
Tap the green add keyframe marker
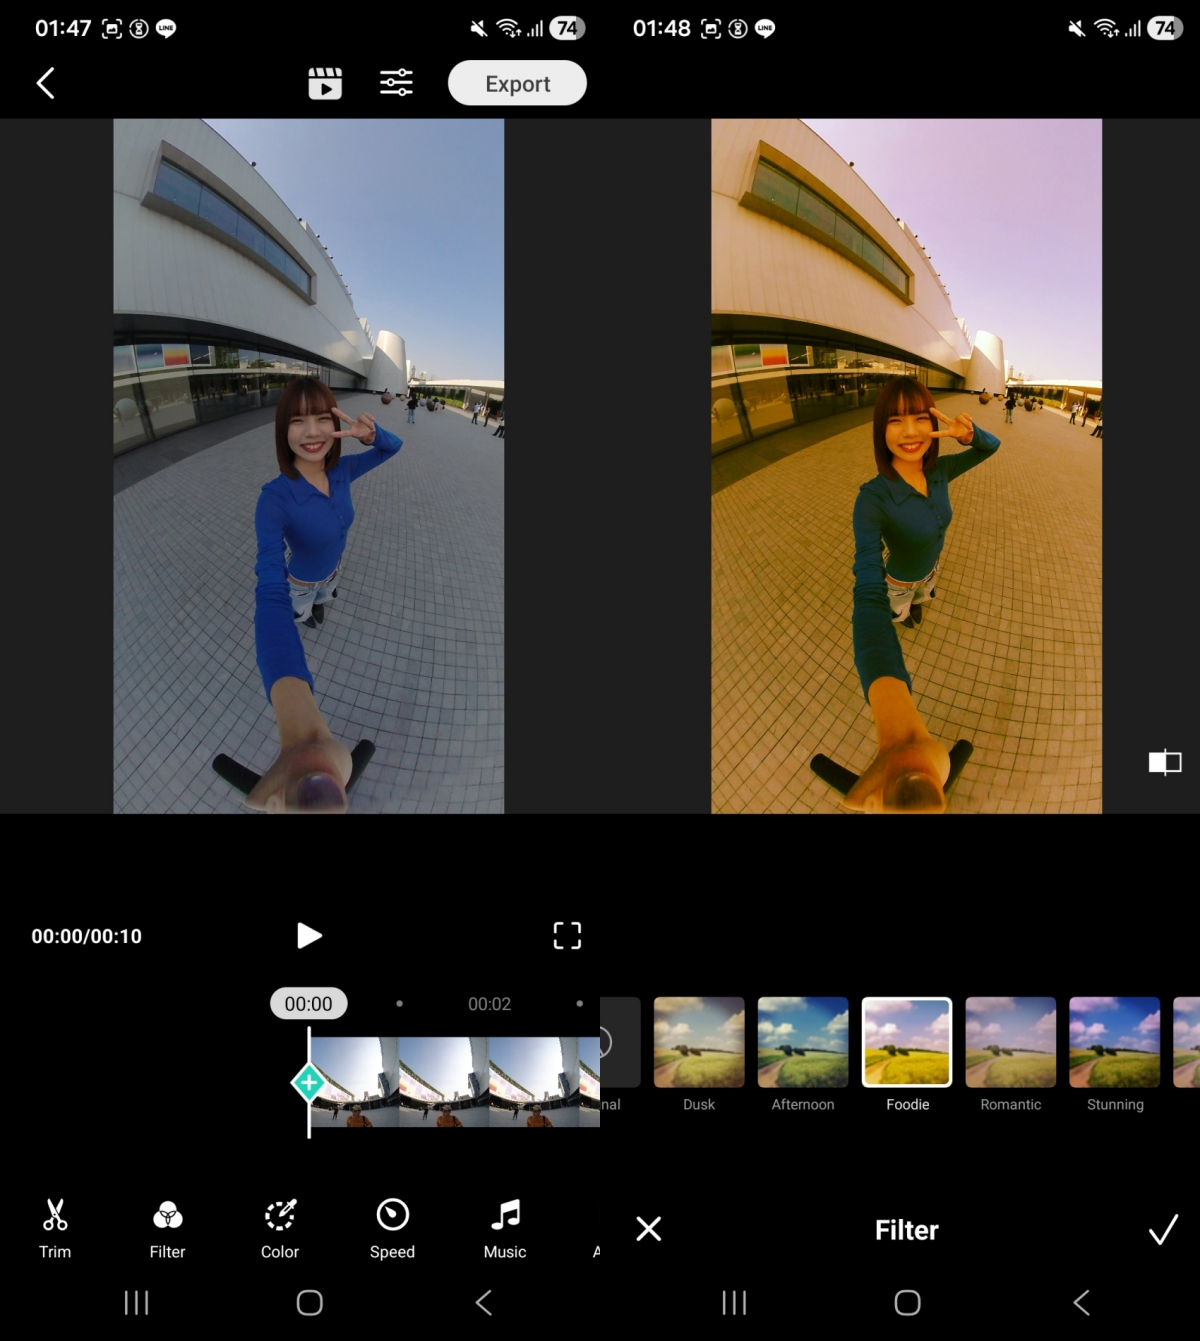coord(309,1082)
